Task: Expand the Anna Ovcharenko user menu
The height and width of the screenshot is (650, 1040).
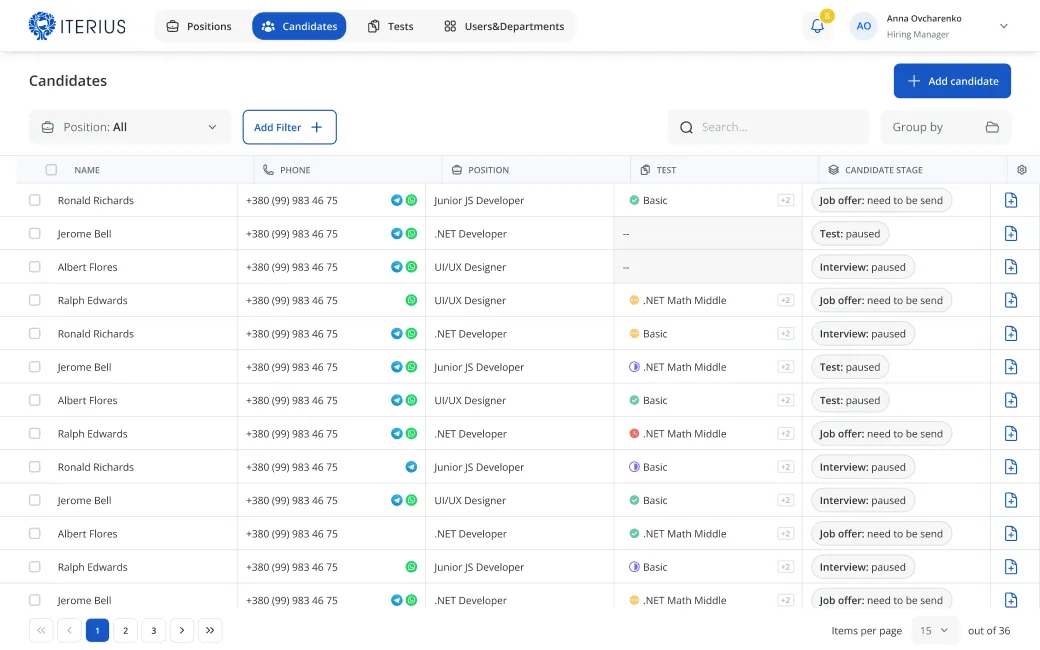Action: pyautogui.click(x=1003, y=27)
